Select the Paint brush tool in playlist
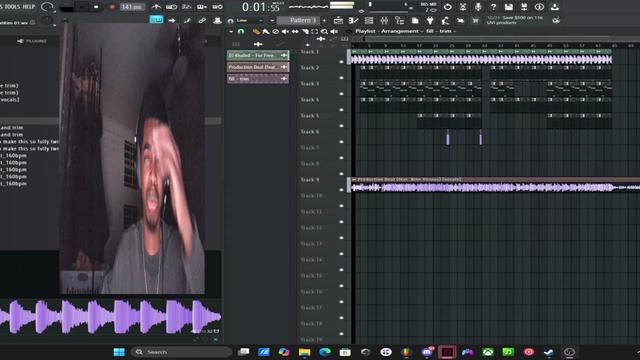Screen dimensions: 640x360 pos(266,31)
